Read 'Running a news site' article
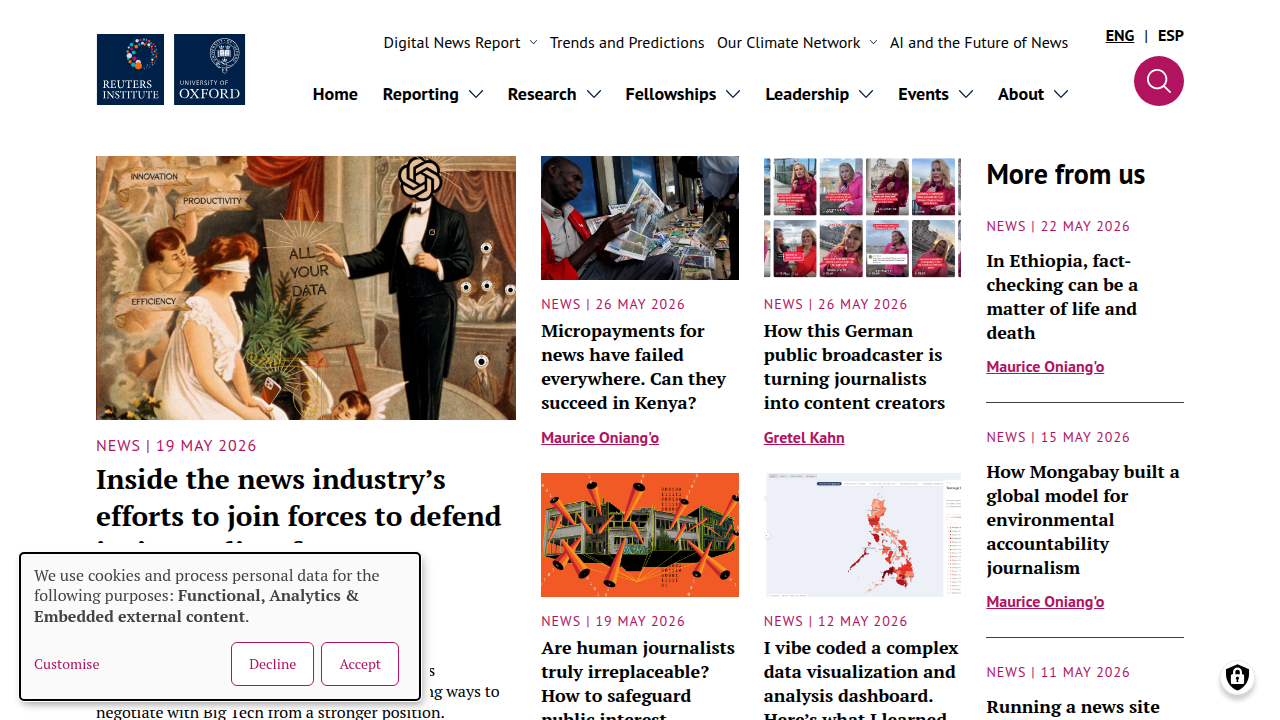This screenshot has height=720, width=1280. [x=1073, y=707]
